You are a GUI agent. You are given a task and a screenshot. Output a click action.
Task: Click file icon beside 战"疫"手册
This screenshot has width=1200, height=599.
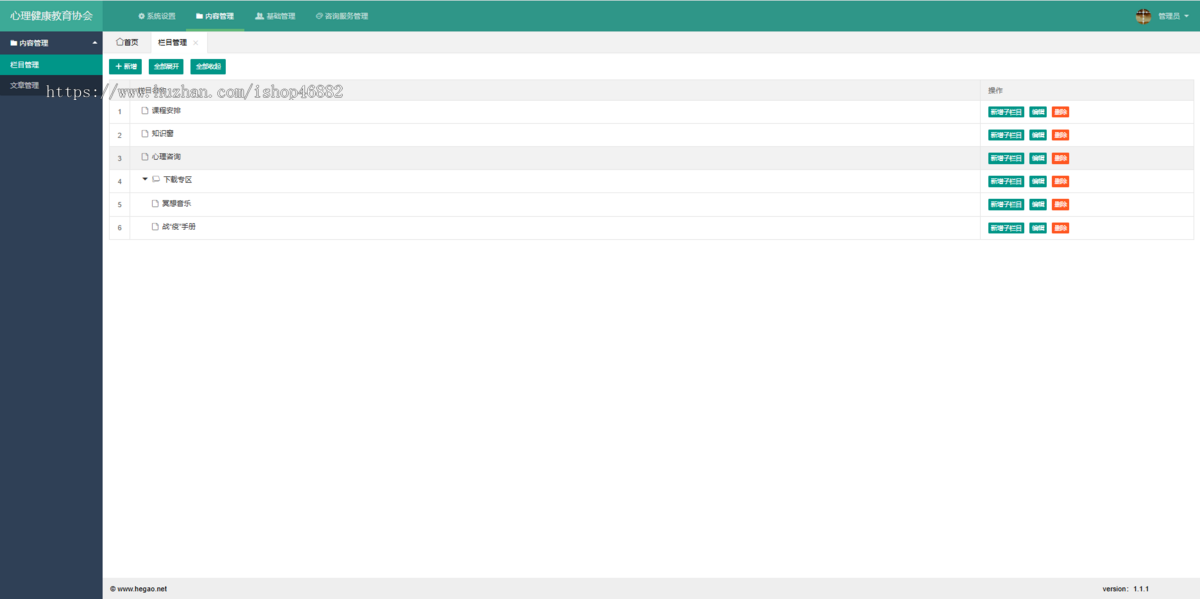click(x=155, y=227)
